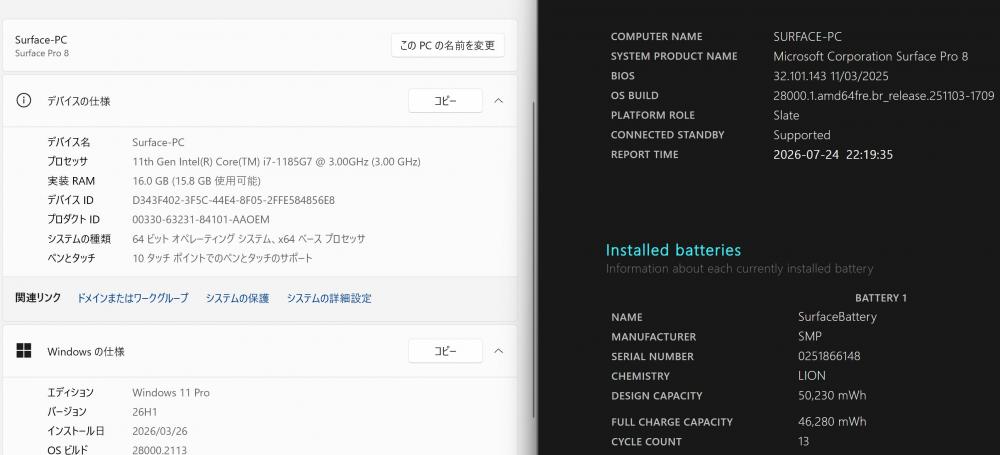Select the ペンとタッチ 10 タッチ ポイント value

[223, 258]
